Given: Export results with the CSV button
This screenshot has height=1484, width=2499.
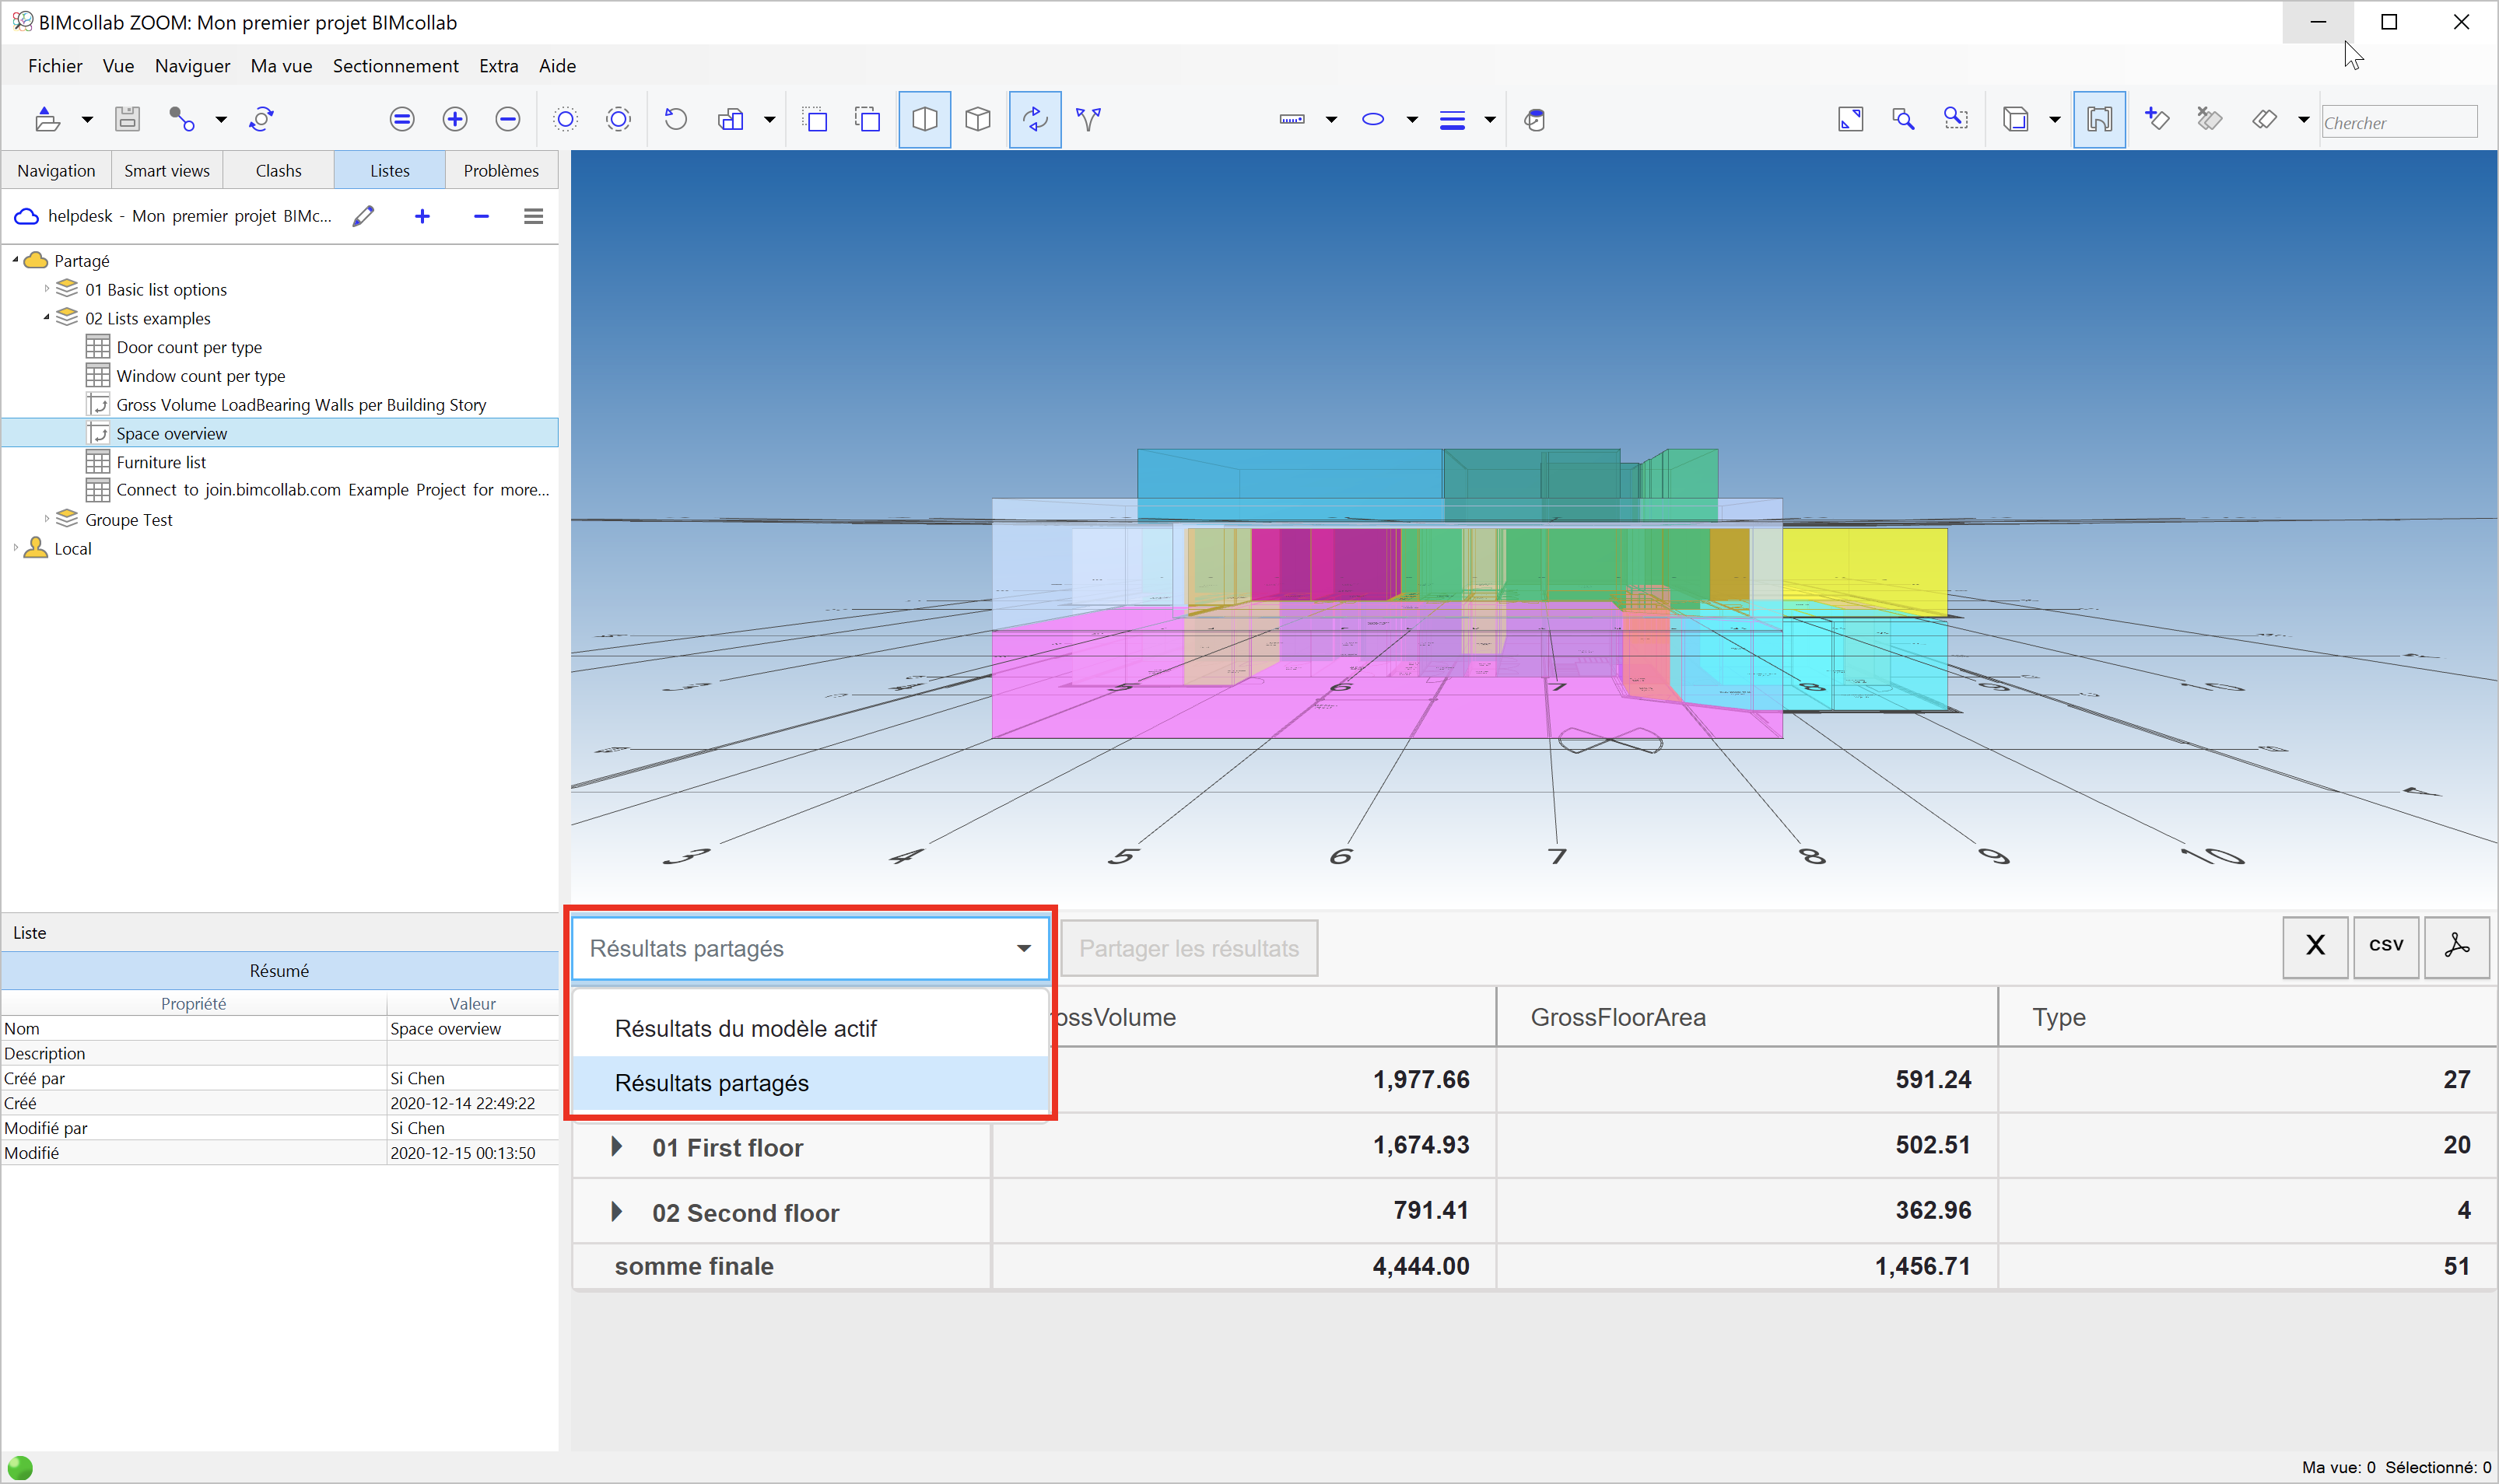Looking at the screenshot, I should click(x=2386, y=946).
